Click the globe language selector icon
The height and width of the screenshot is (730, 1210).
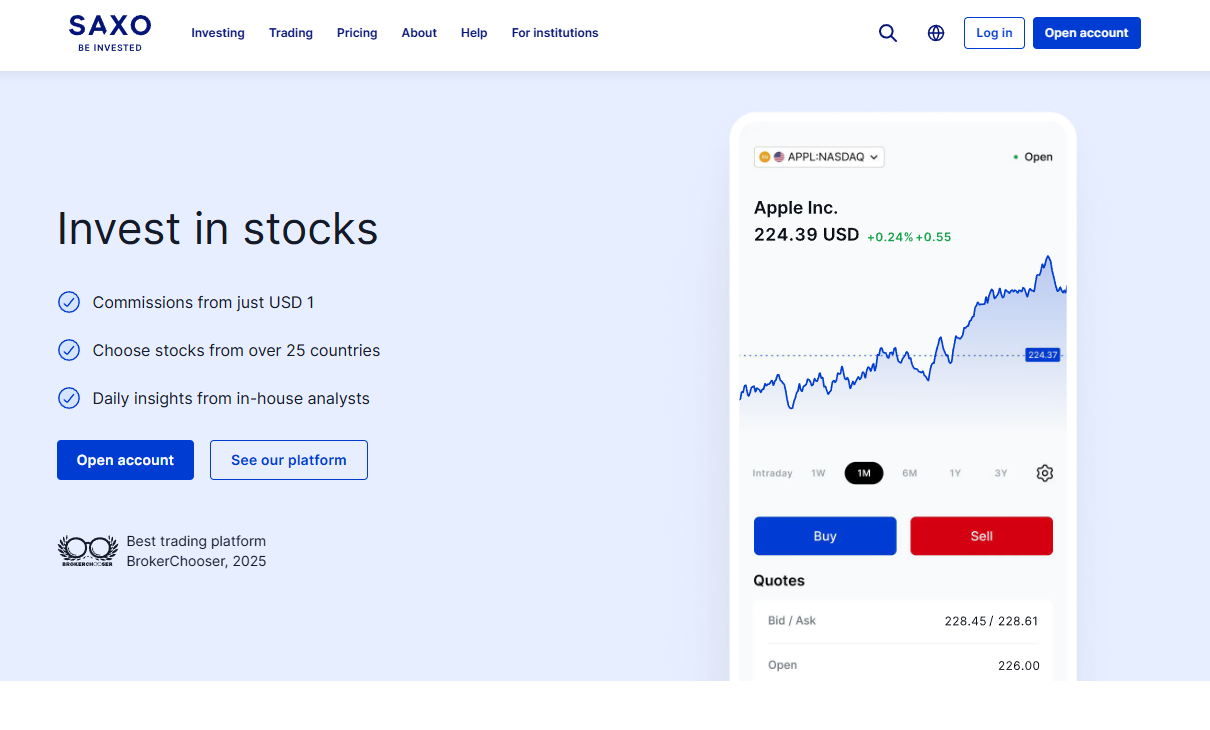tap(936, 33)
